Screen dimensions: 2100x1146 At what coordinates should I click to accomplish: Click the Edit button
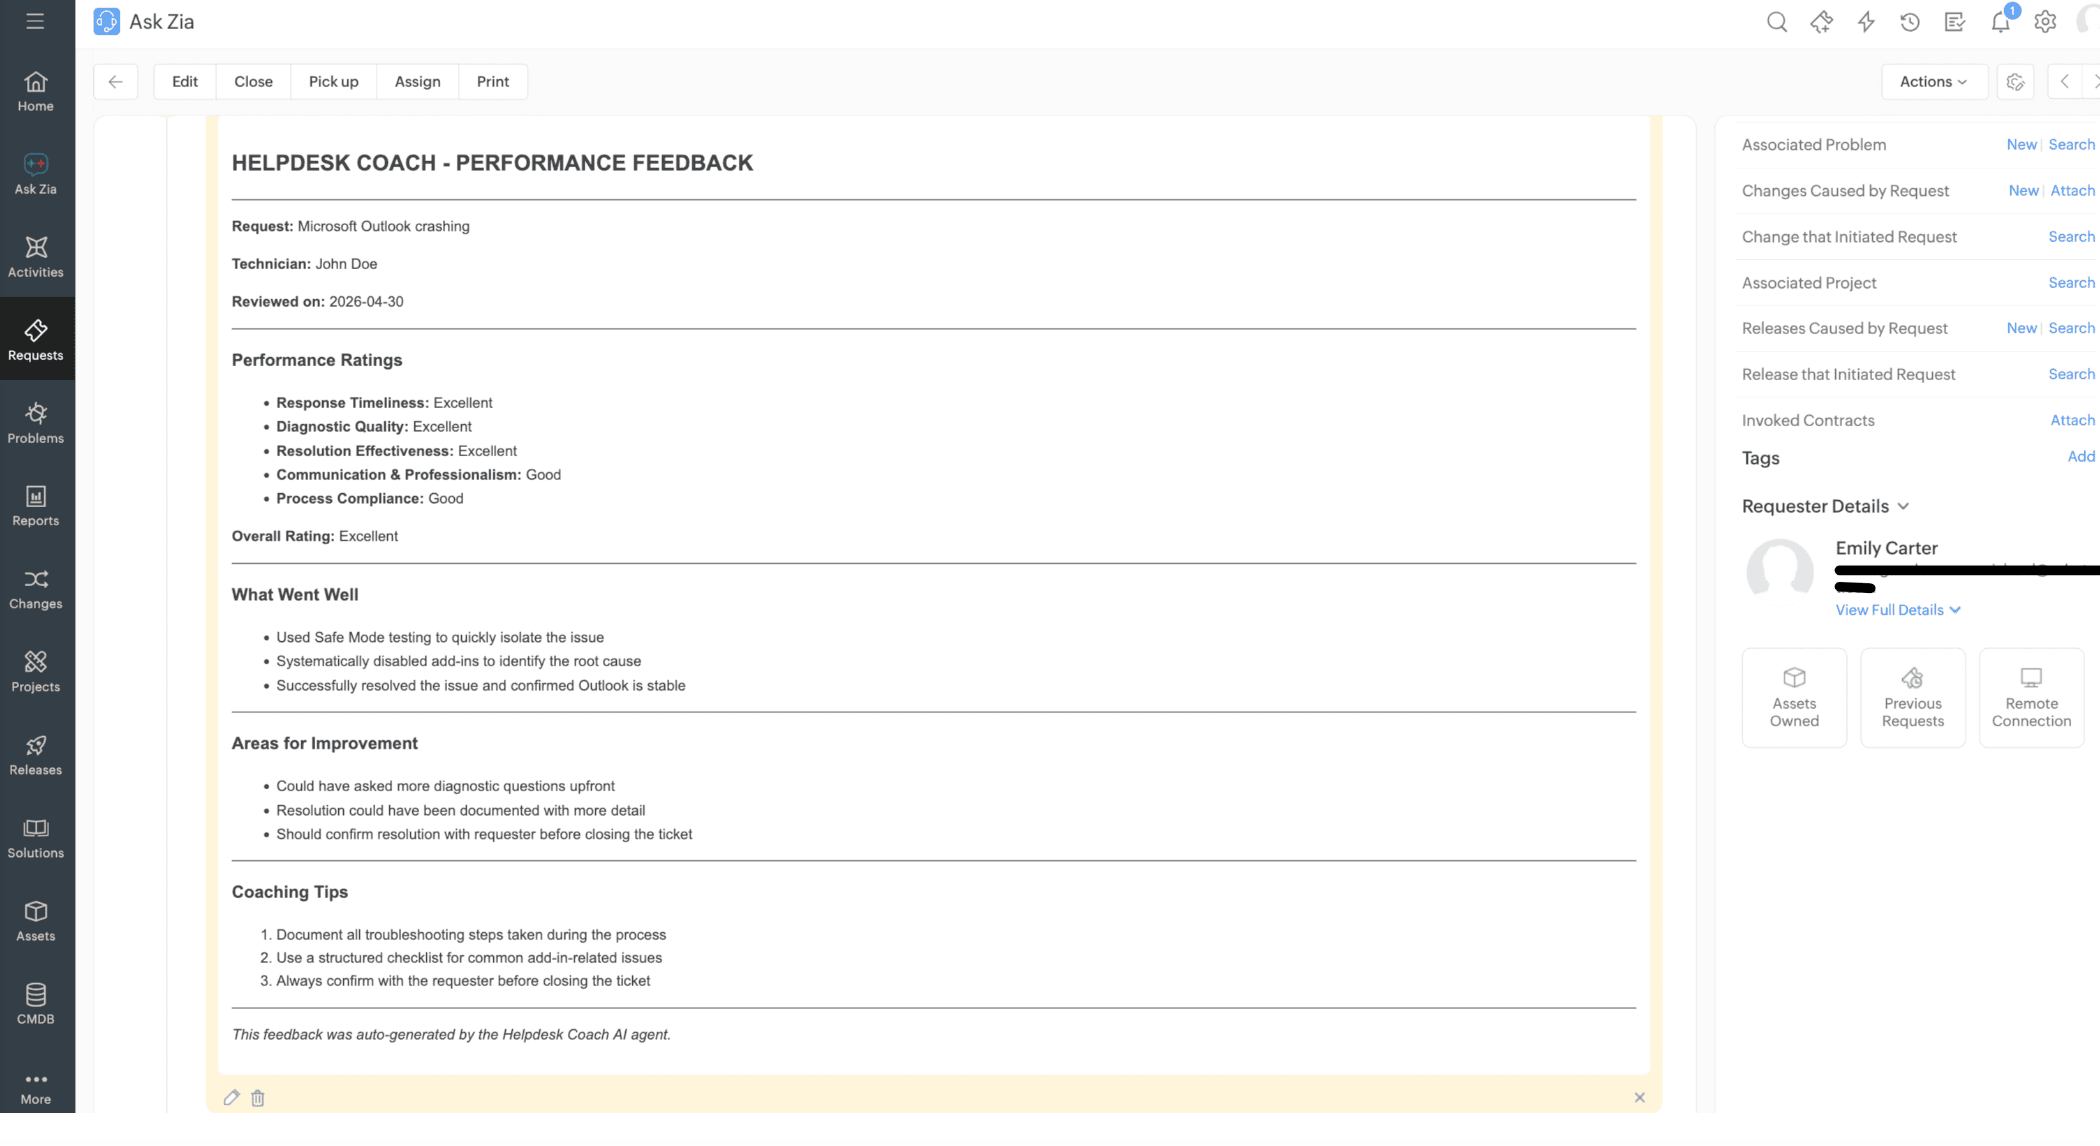[185, 82]
